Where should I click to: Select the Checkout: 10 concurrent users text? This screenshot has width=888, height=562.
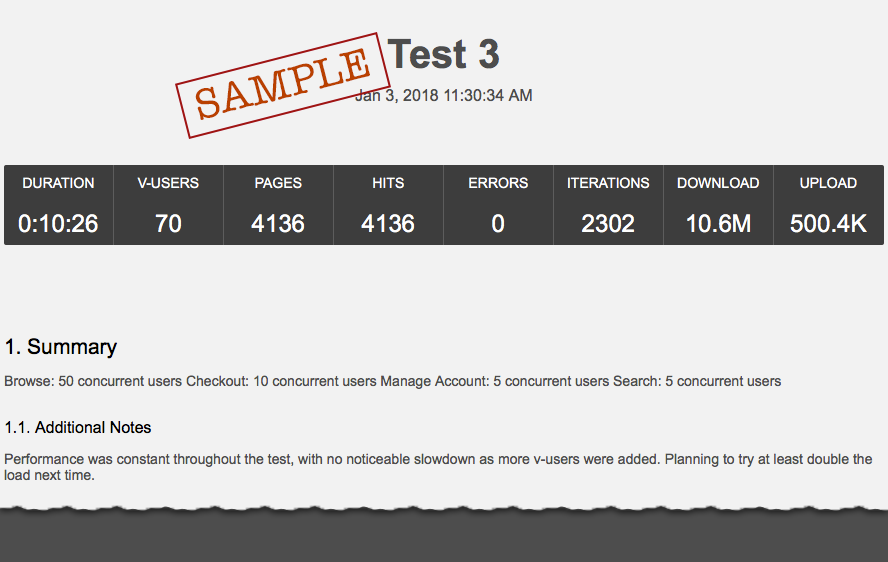[x=281, y=381]
